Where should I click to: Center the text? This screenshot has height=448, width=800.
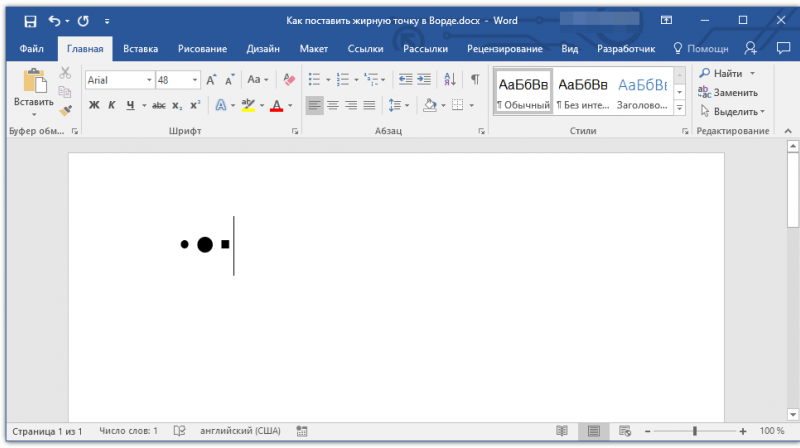coord(333,105)
